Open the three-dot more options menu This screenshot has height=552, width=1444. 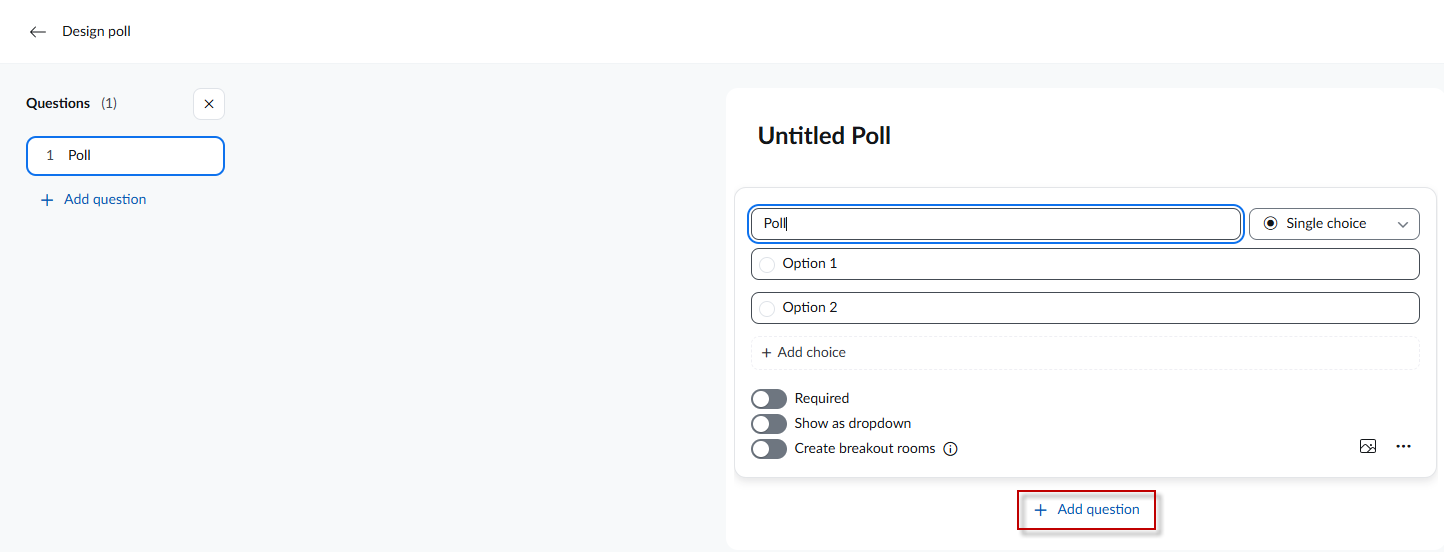[x=1403, y=447]
